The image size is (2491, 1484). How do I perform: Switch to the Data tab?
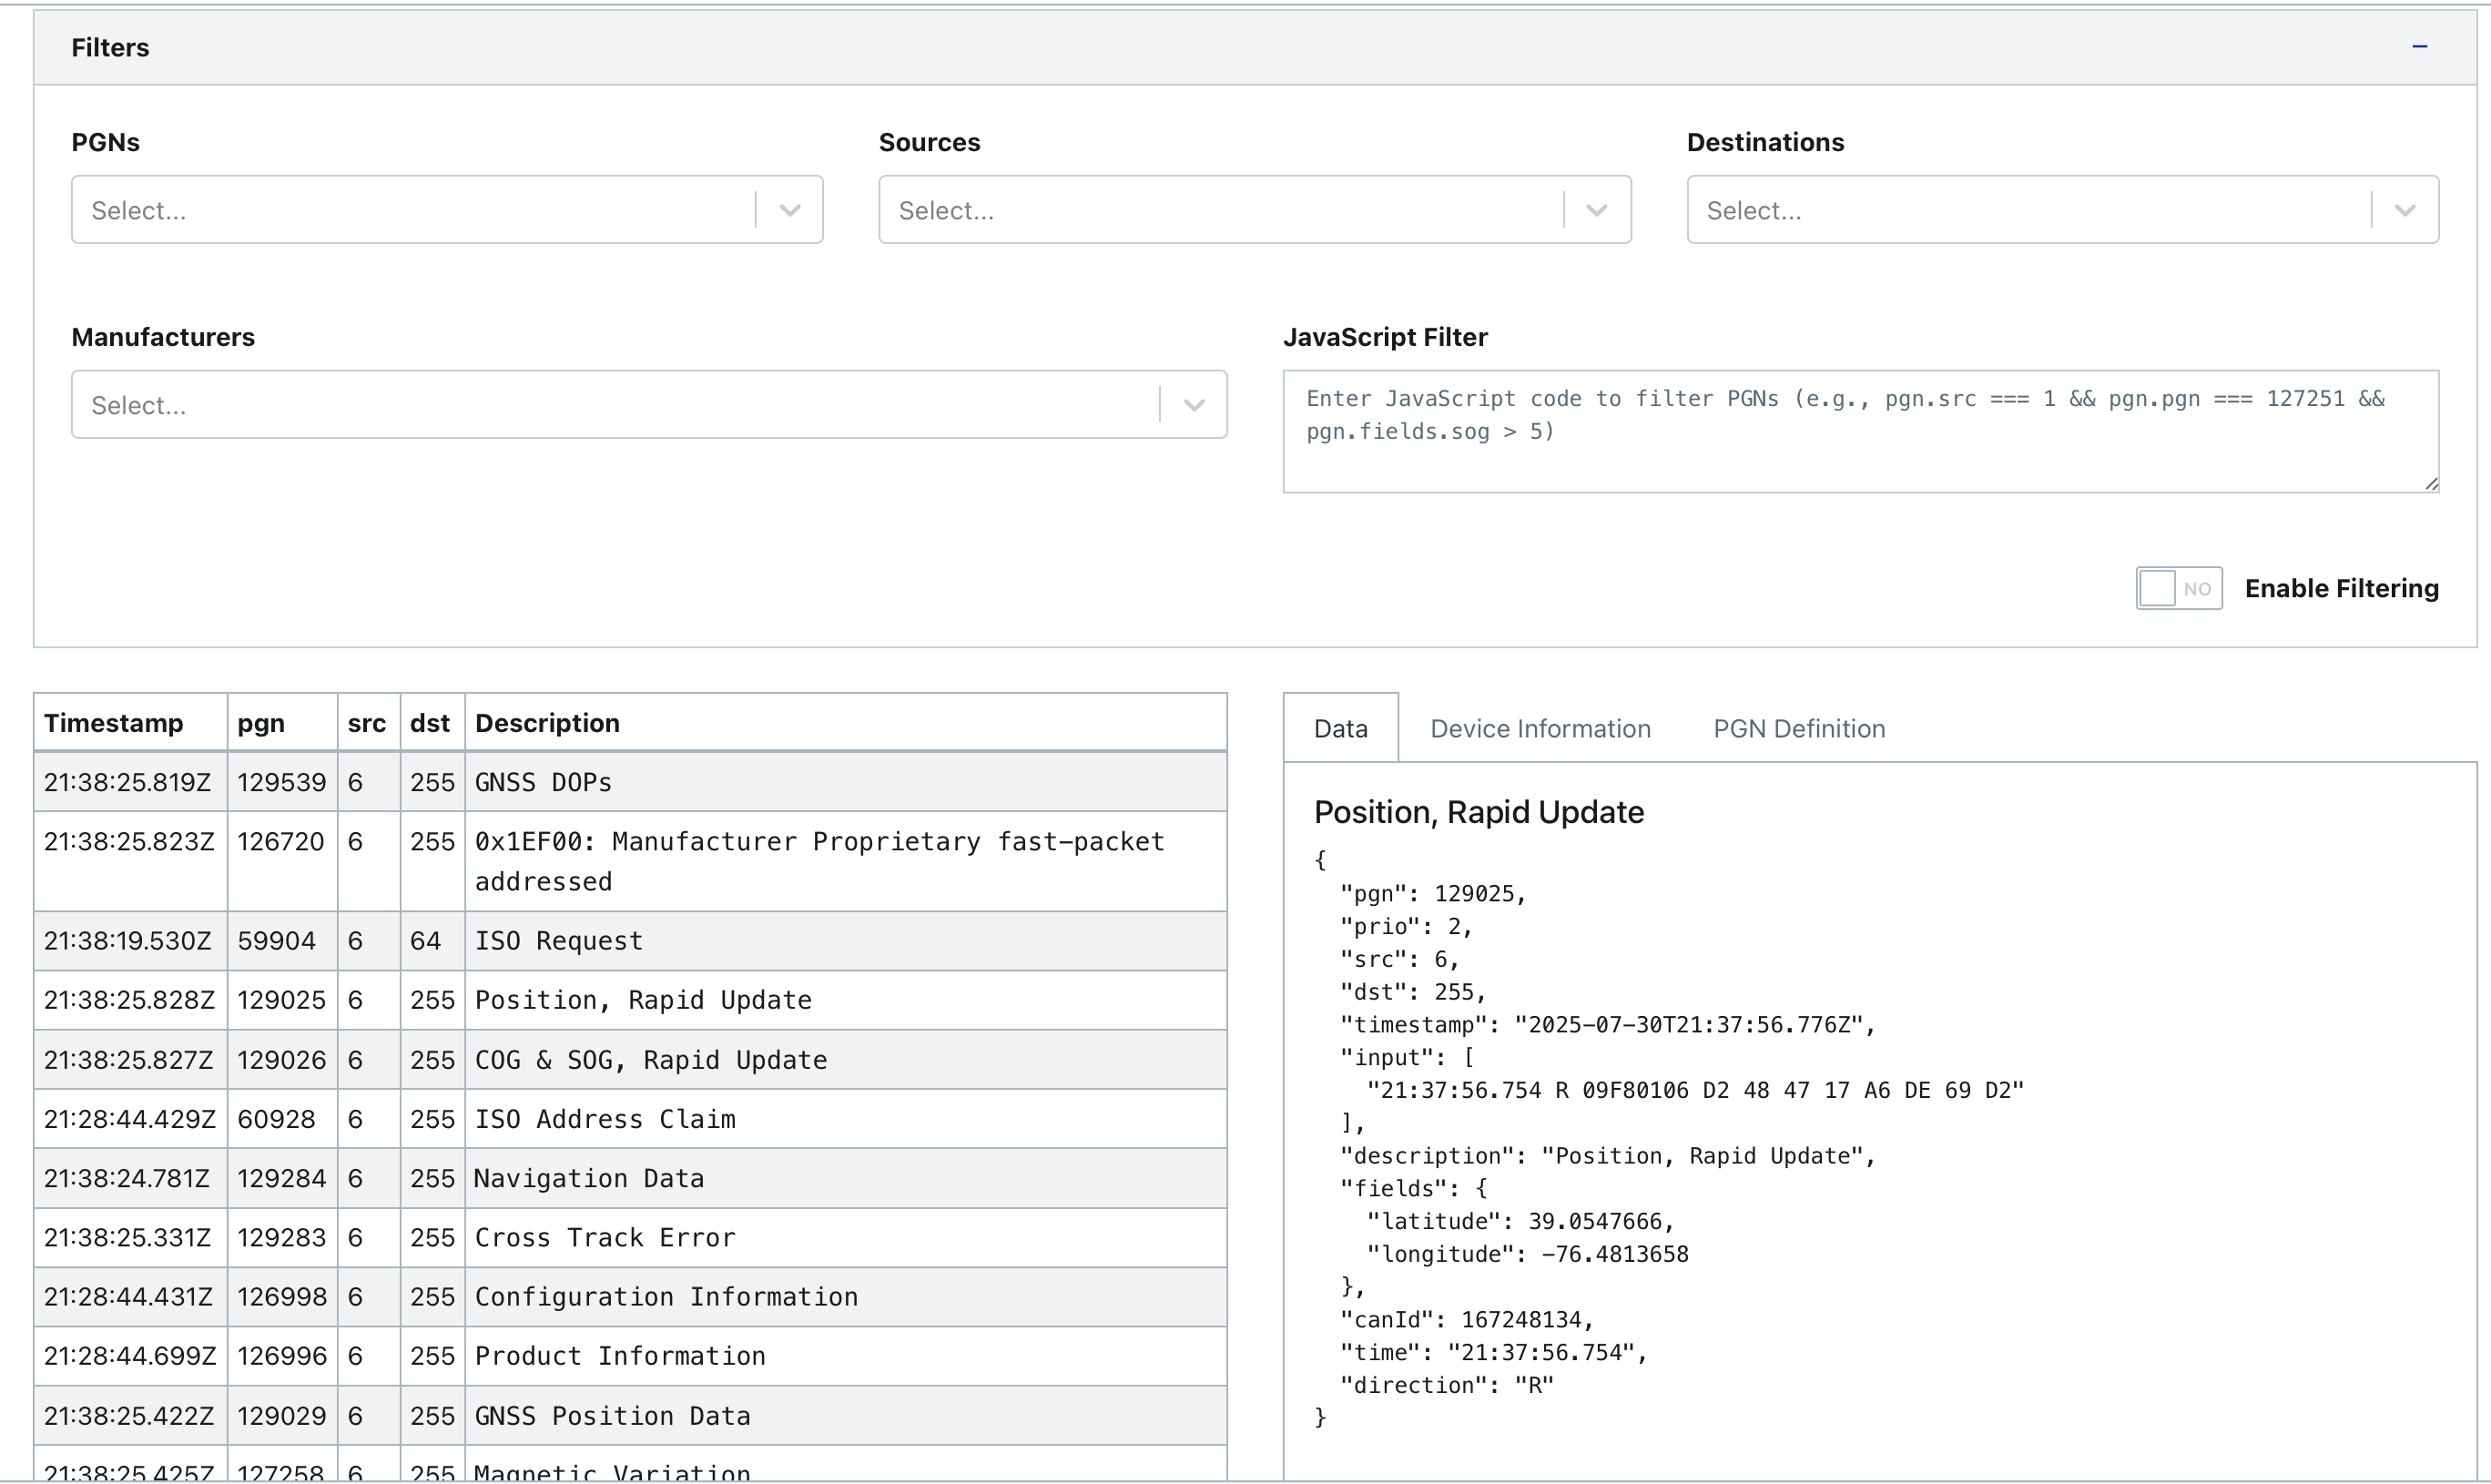1340,728
